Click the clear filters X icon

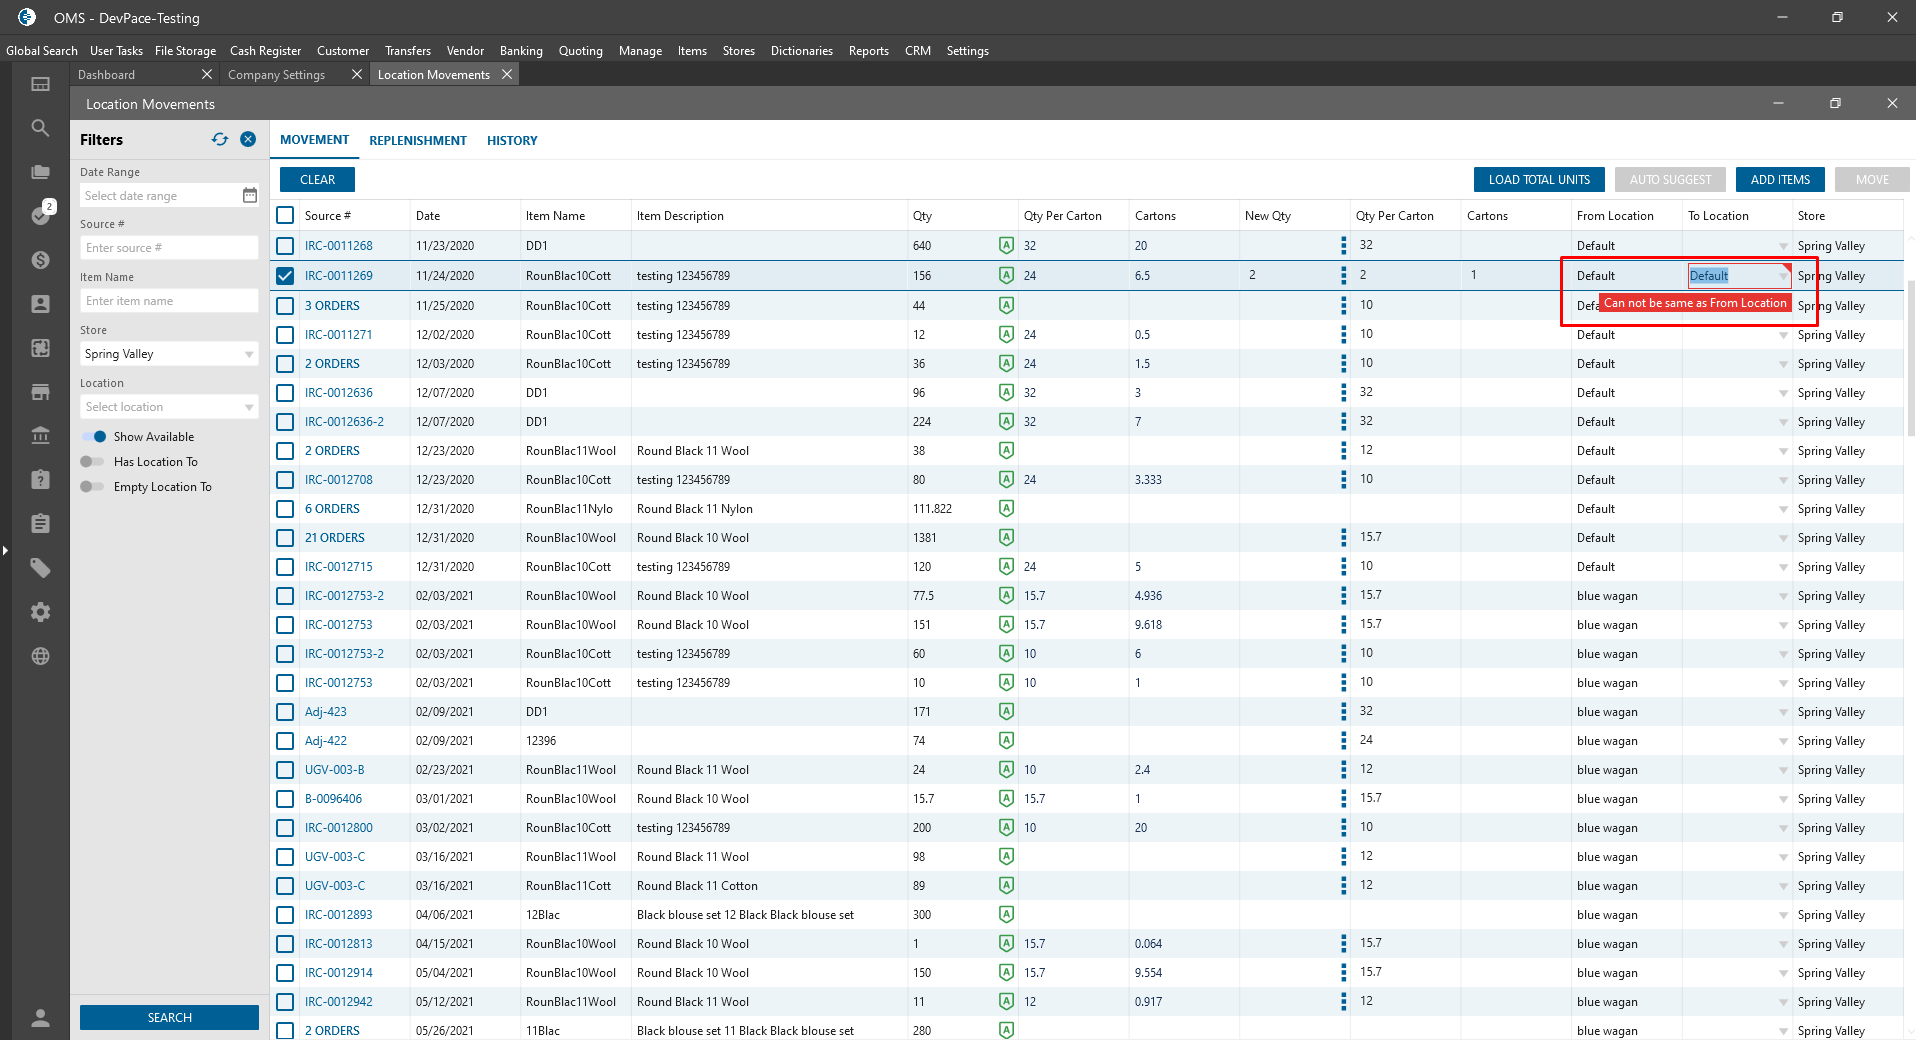tap(248, 140)
